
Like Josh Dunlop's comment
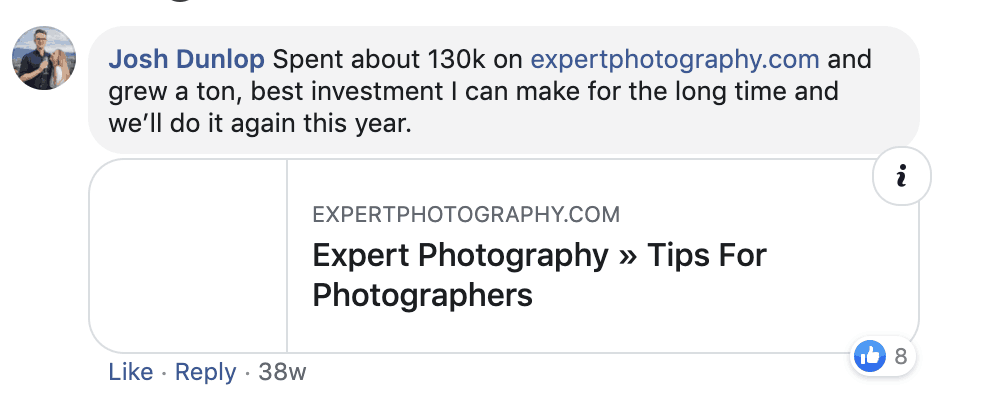pyautogui.click(x=130, y=373)
